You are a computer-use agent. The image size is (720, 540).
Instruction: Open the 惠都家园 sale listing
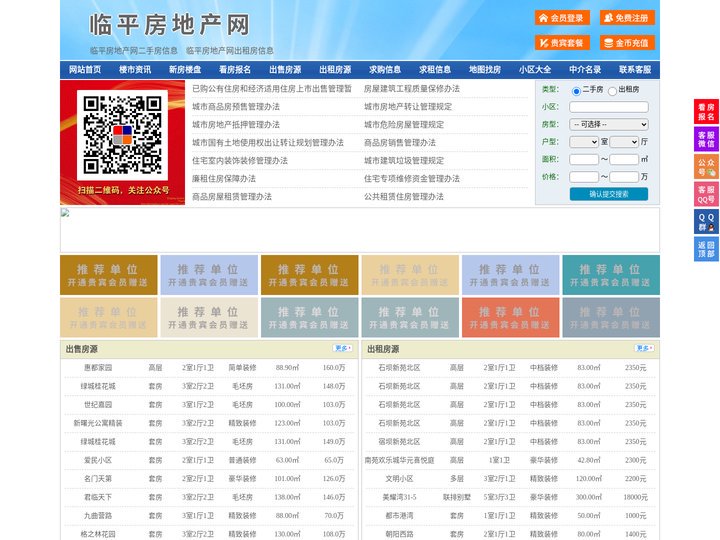pos(98,368)
